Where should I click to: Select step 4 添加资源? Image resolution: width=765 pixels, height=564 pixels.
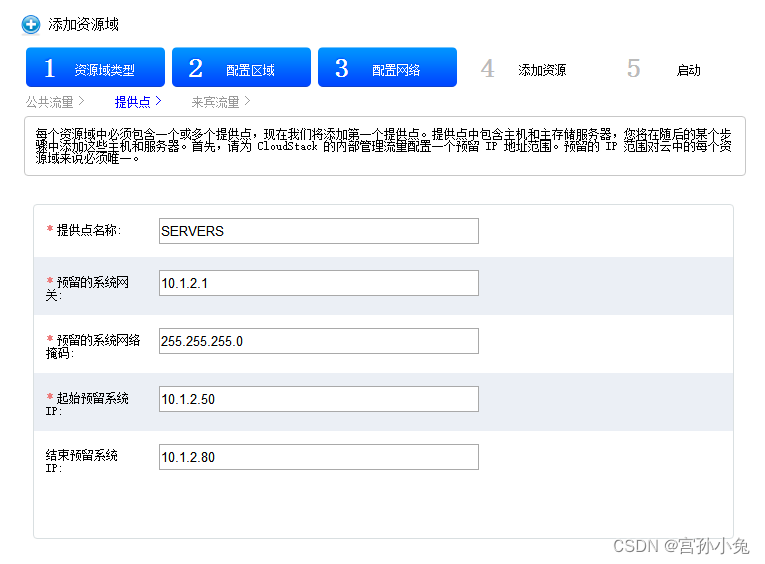pyautogui.click(x=524, y=69)
